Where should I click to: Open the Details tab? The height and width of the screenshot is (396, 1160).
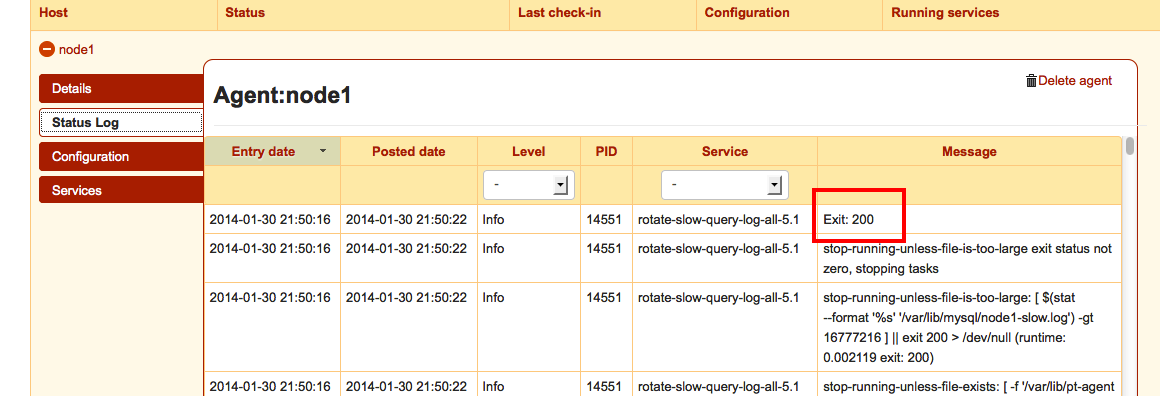(x=121, y=88)
